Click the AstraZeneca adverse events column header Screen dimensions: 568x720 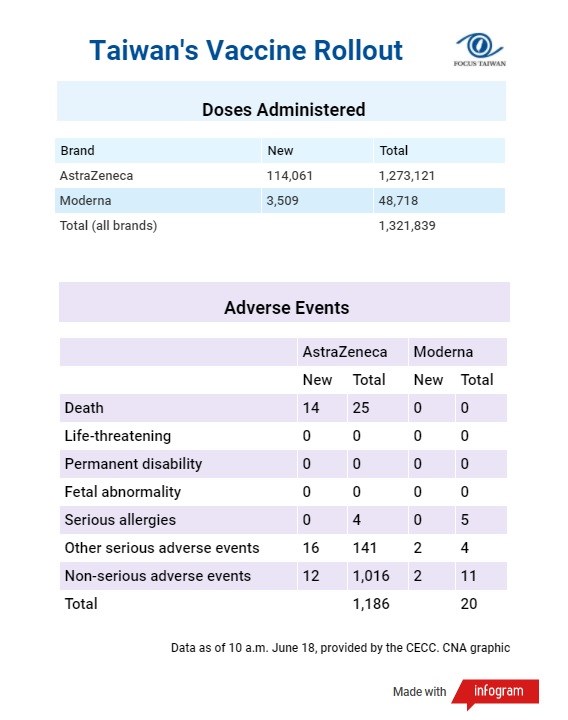[345, 352]
